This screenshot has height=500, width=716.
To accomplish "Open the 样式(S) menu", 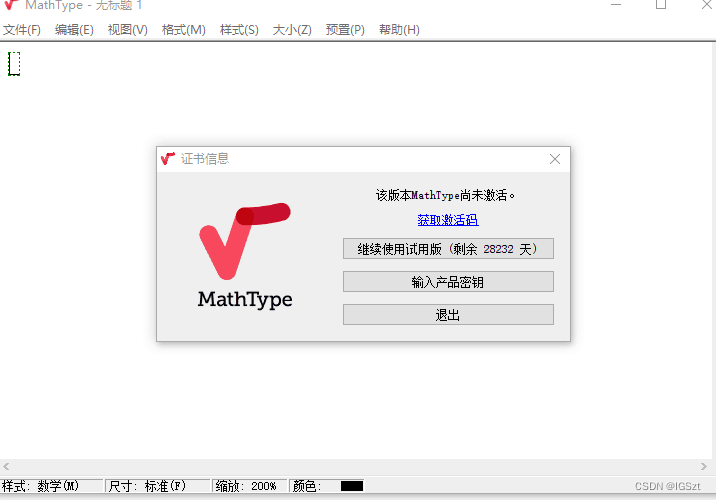I will [239, 30].
